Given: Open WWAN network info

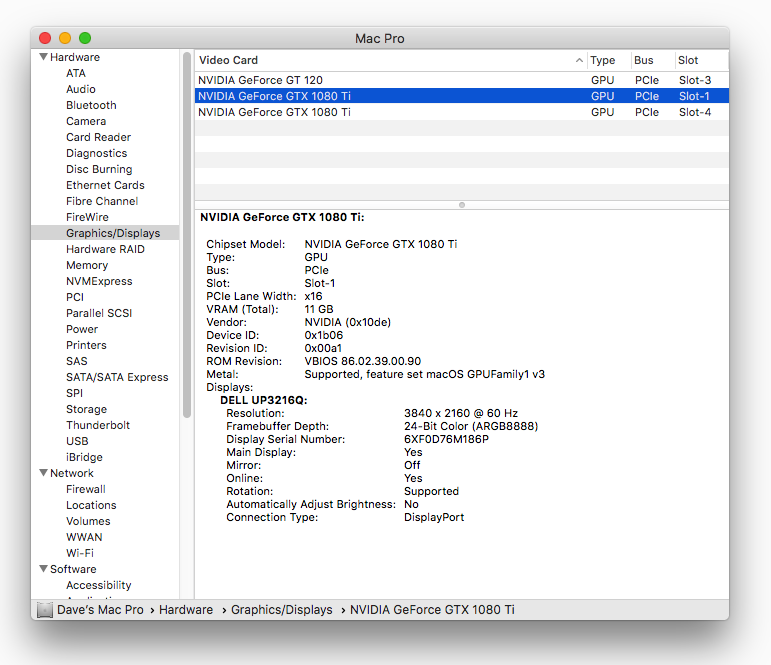Looking at the screenshot, I should pos(84,537).
